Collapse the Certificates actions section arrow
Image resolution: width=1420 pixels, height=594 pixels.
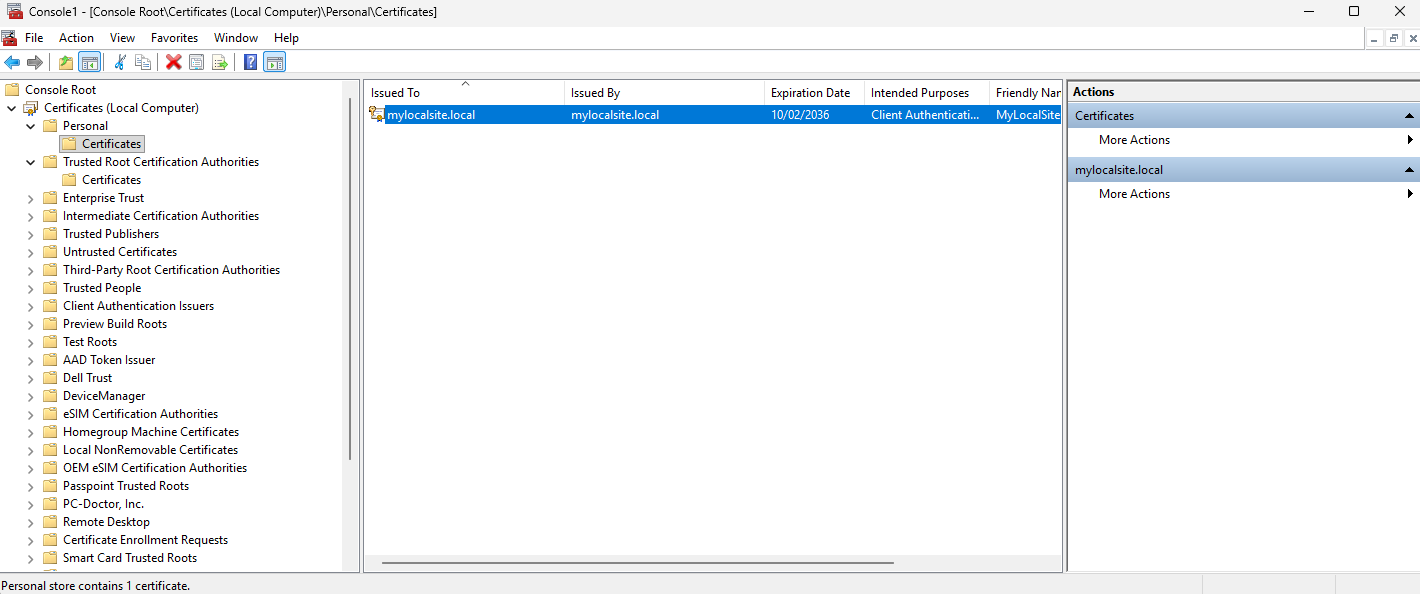pos(1409,116)
